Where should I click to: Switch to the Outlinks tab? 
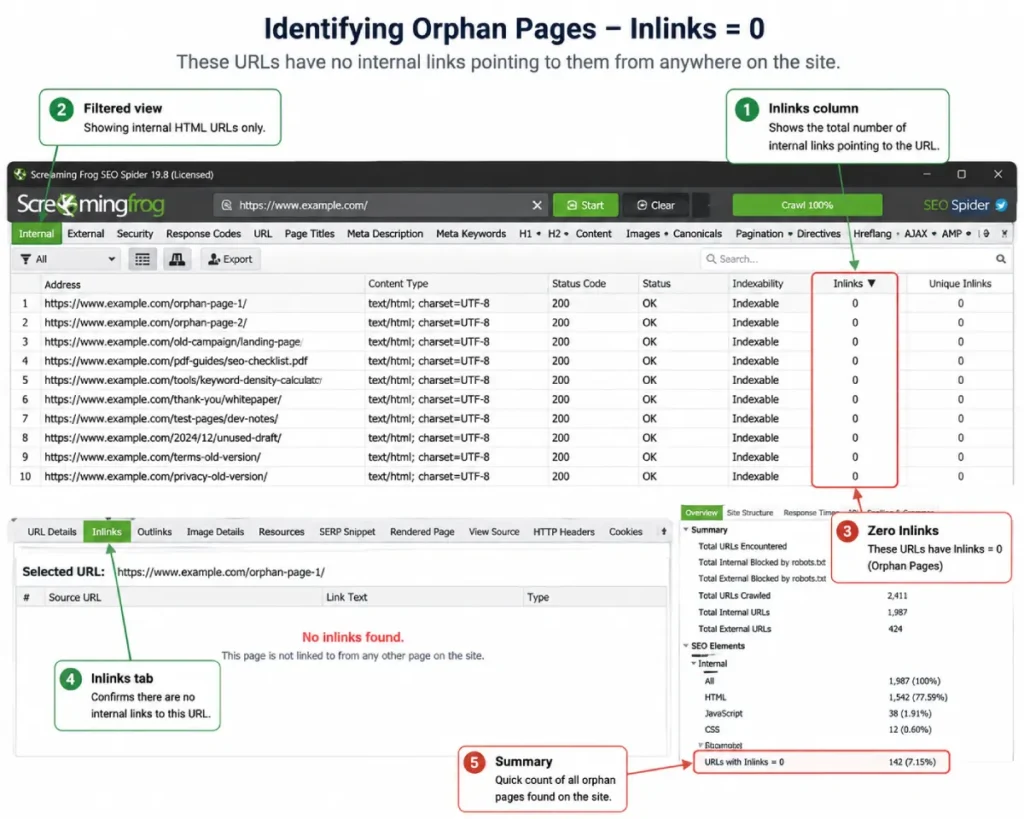tap(154, 532)
